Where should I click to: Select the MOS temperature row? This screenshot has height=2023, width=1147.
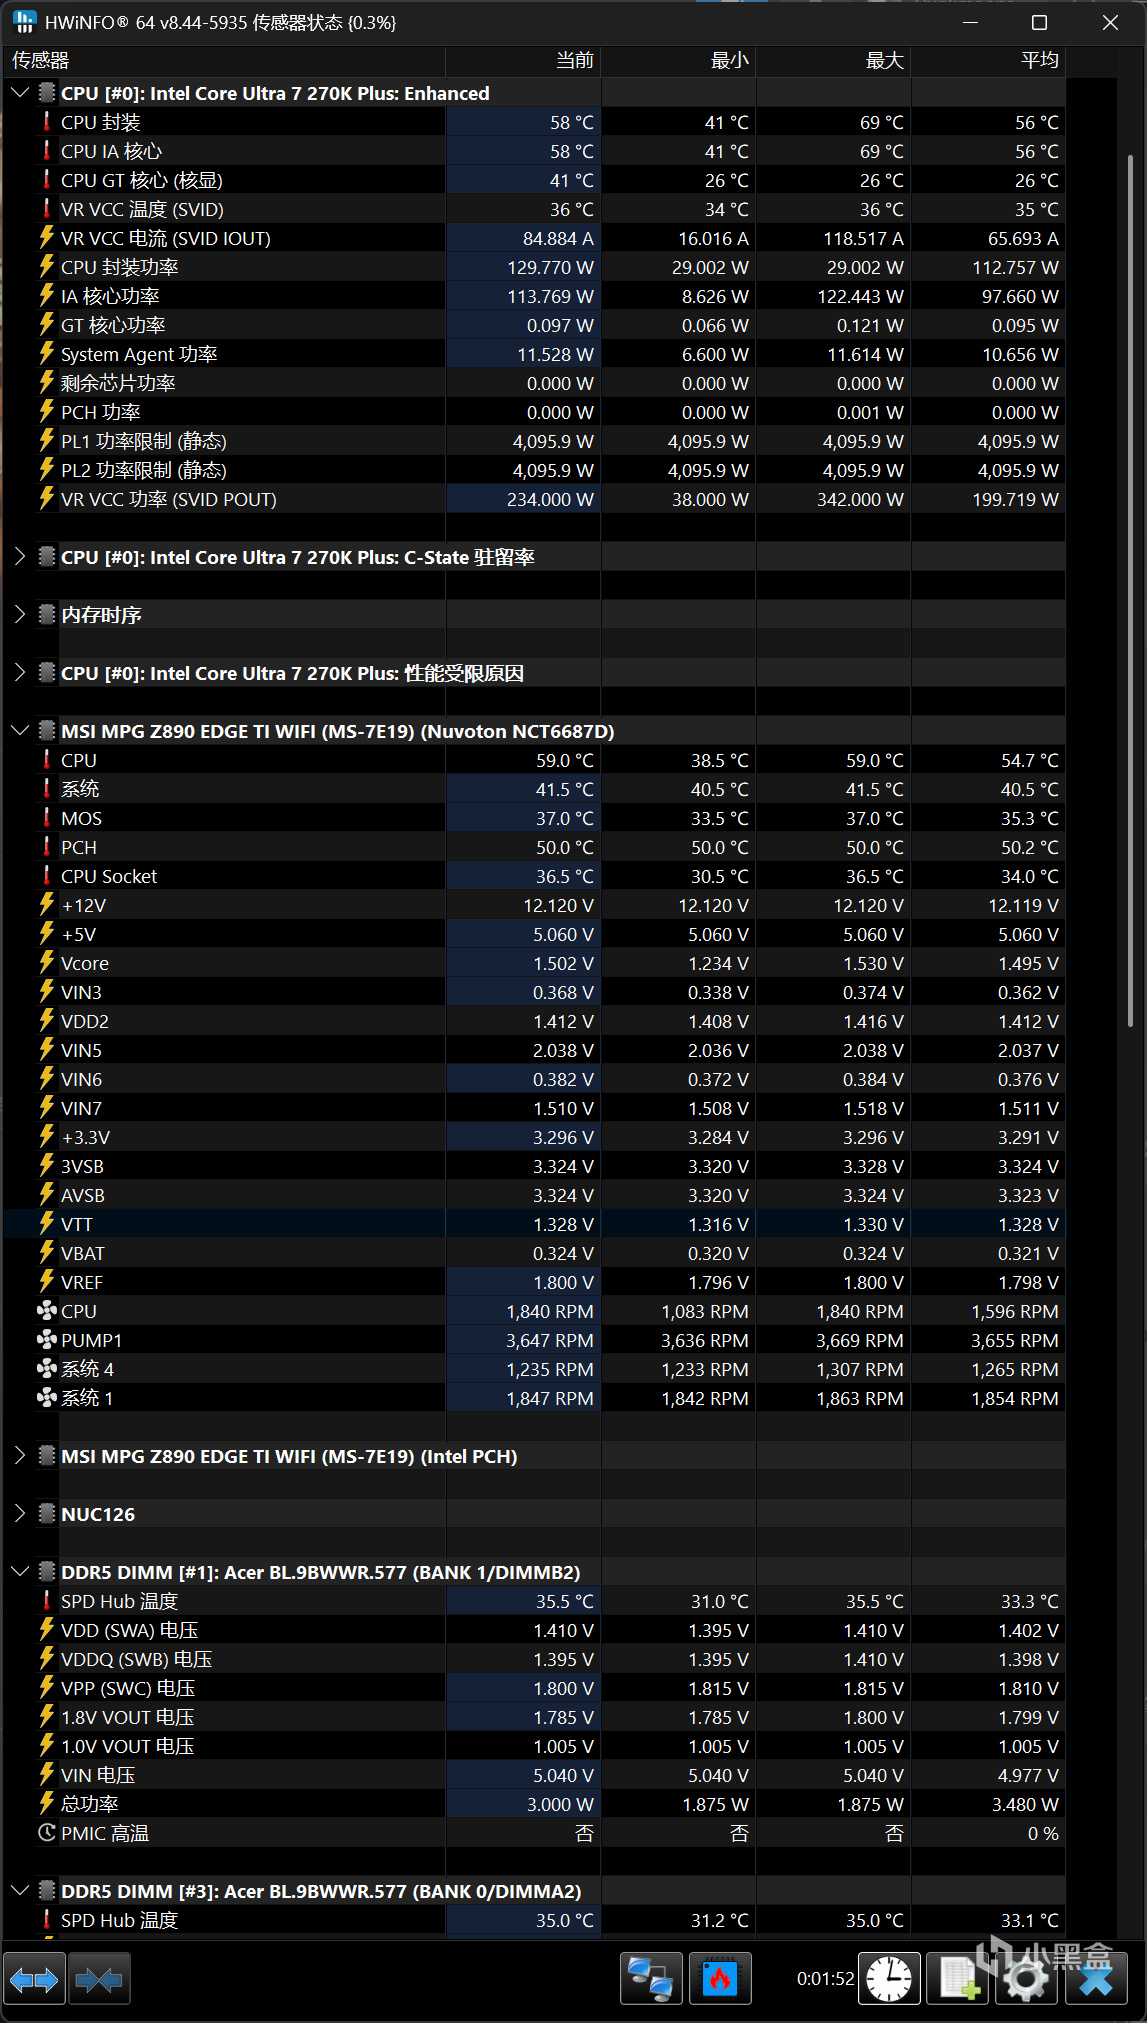(x=534, y=818)
